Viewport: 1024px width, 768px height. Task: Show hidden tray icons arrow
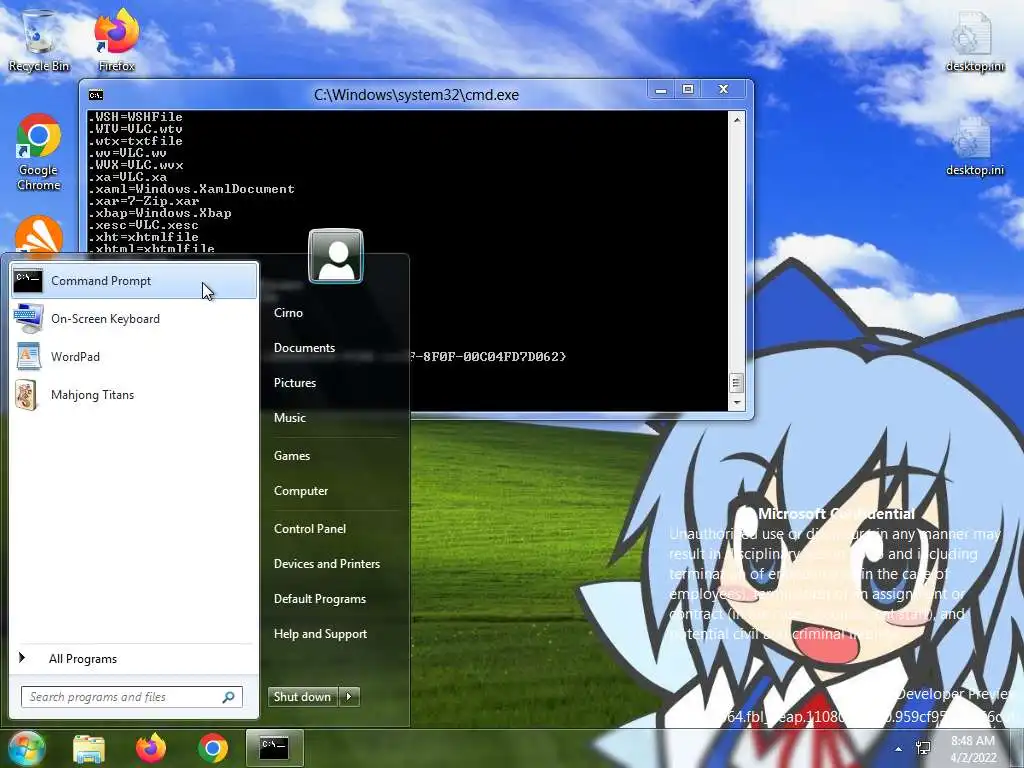pyautogui.click(x=899, y=749)
